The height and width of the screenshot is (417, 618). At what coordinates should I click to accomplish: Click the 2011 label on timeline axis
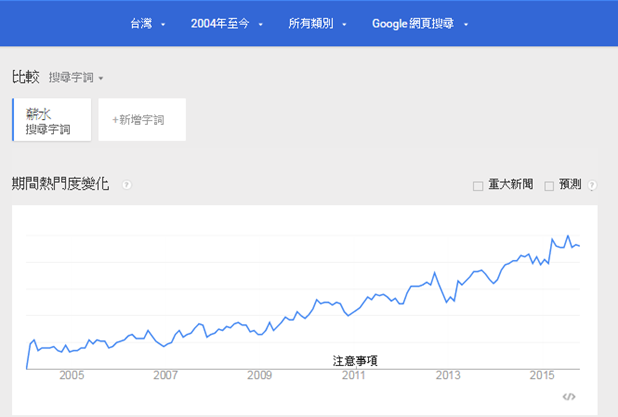[353, 376]
